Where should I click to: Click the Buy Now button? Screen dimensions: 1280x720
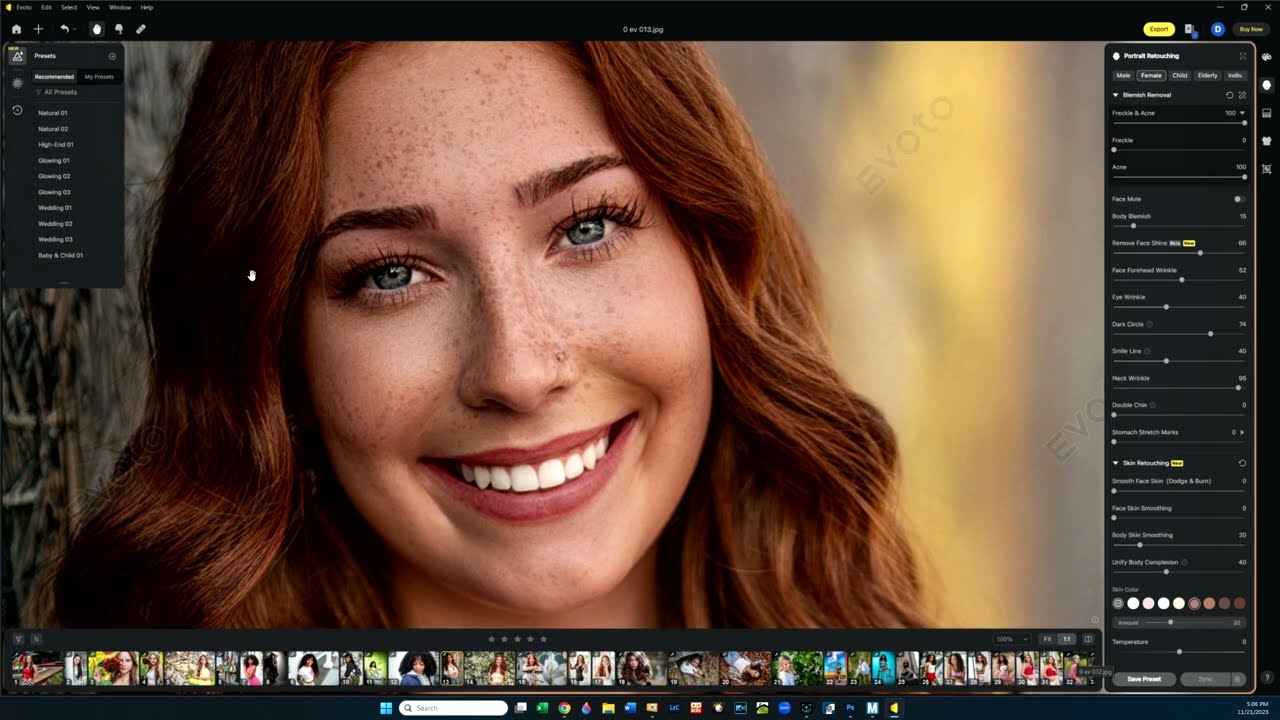(x=1250, y=29)
